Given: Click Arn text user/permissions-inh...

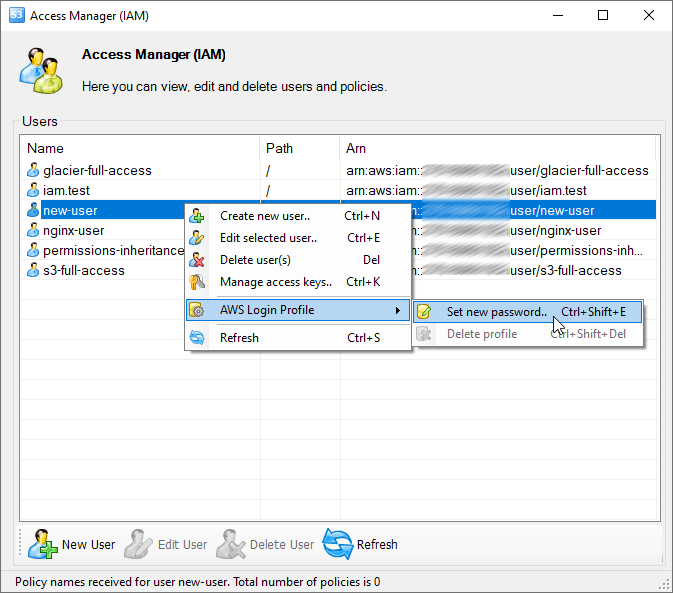Looking at the screenshot, I should (576, 250).
